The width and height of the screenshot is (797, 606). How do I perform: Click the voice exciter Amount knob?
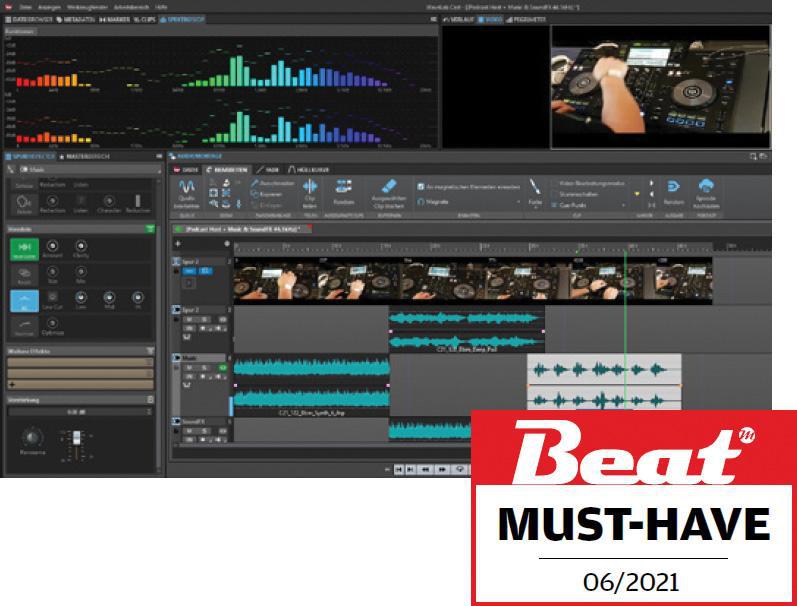[52, 246]
